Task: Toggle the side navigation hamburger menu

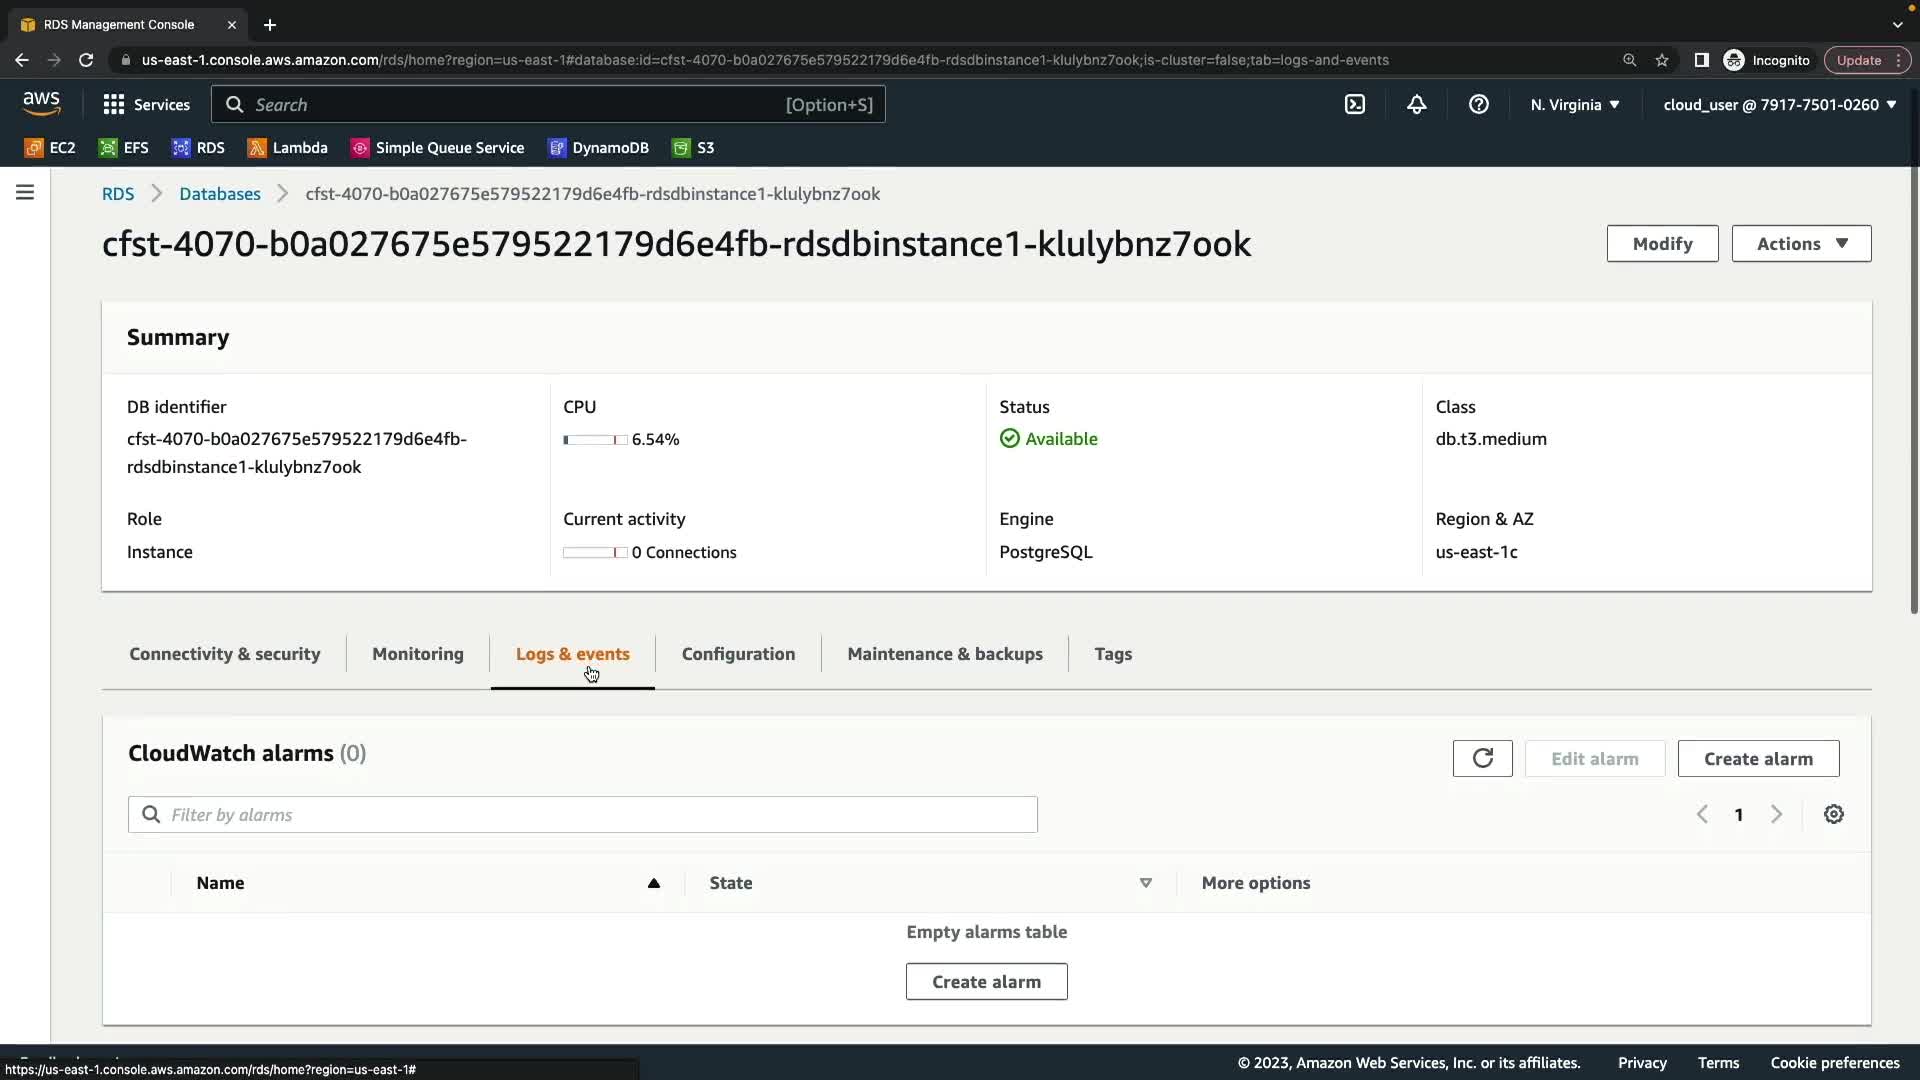Action: pos(25,192)
